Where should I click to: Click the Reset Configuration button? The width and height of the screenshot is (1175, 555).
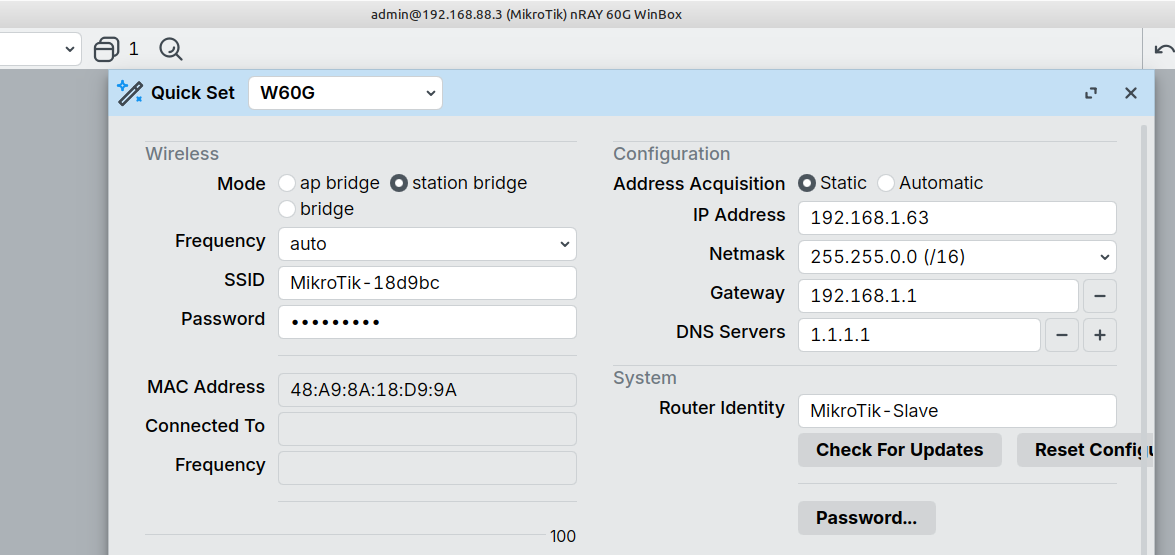click(x=1084, y=449)
